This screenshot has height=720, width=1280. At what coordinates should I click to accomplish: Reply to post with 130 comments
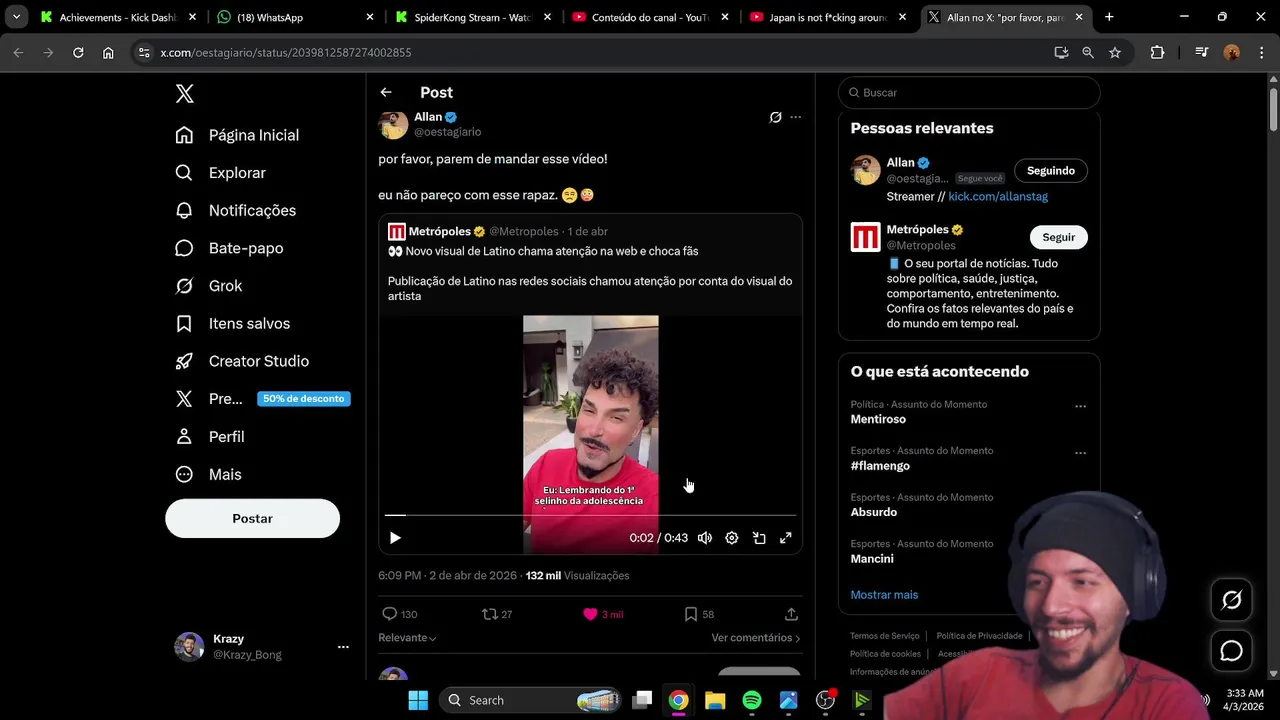click(400, 614)
